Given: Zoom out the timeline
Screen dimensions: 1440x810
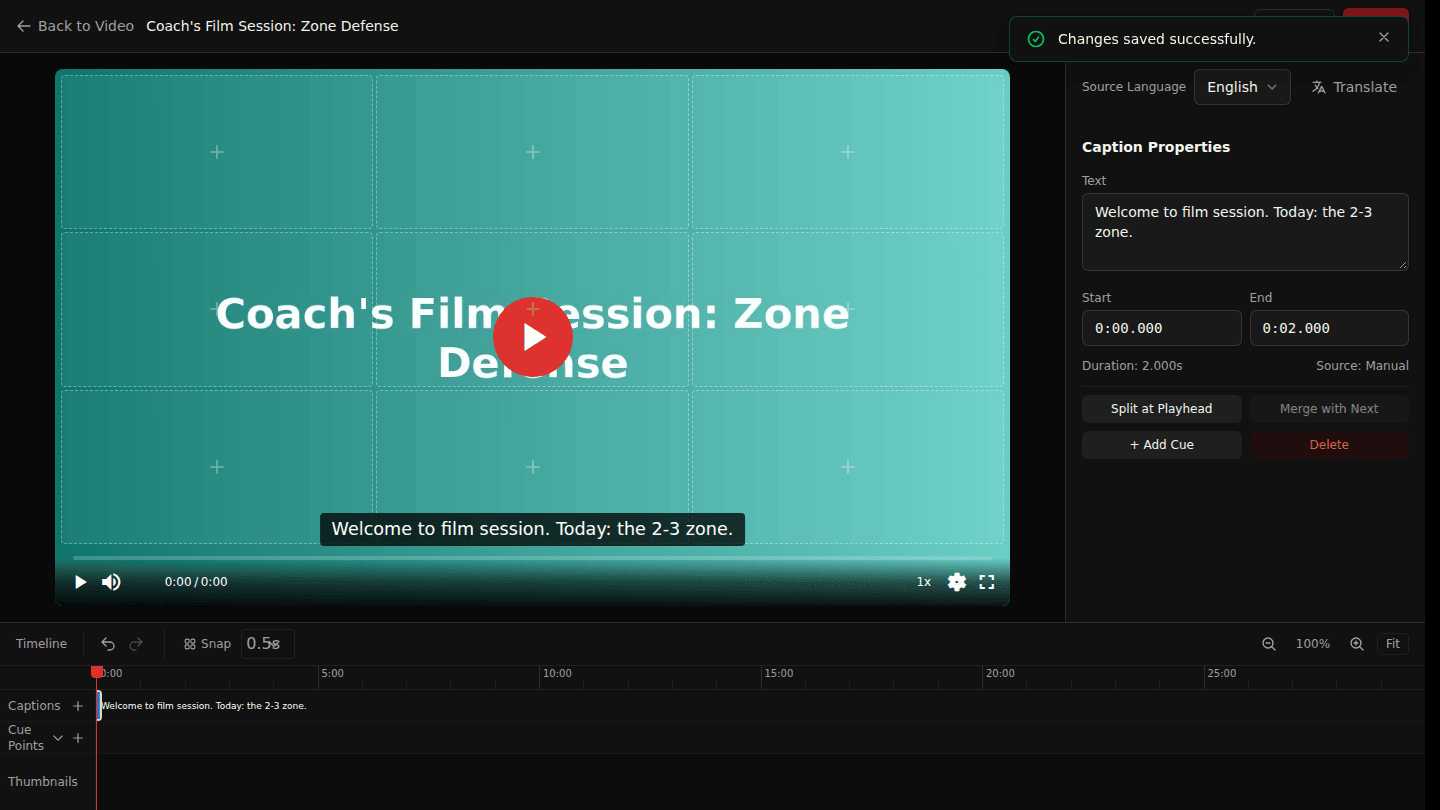Looking at the screenshot, I should [1269, 644].
